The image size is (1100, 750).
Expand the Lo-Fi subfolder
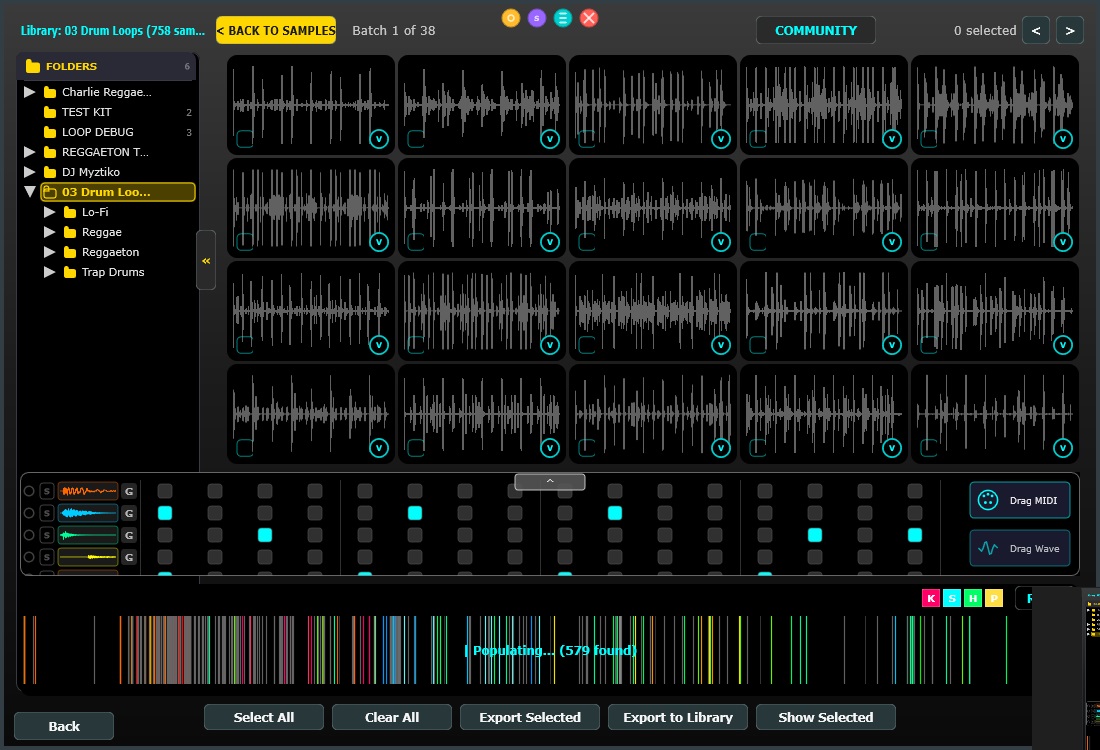click(49, 212)
